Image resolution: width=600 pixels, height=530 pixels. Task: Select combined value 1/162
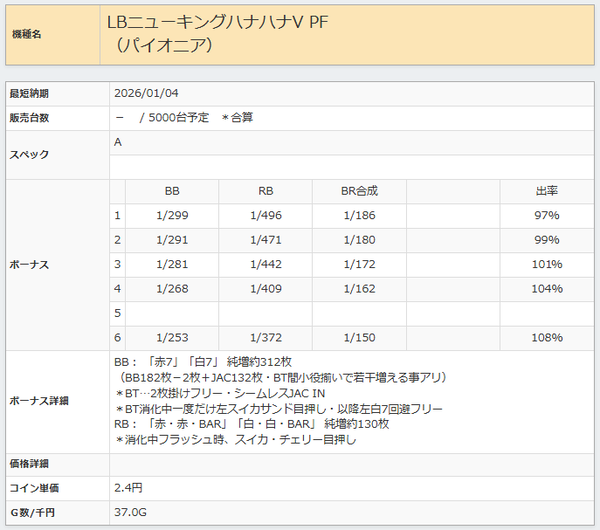[359, 289]
